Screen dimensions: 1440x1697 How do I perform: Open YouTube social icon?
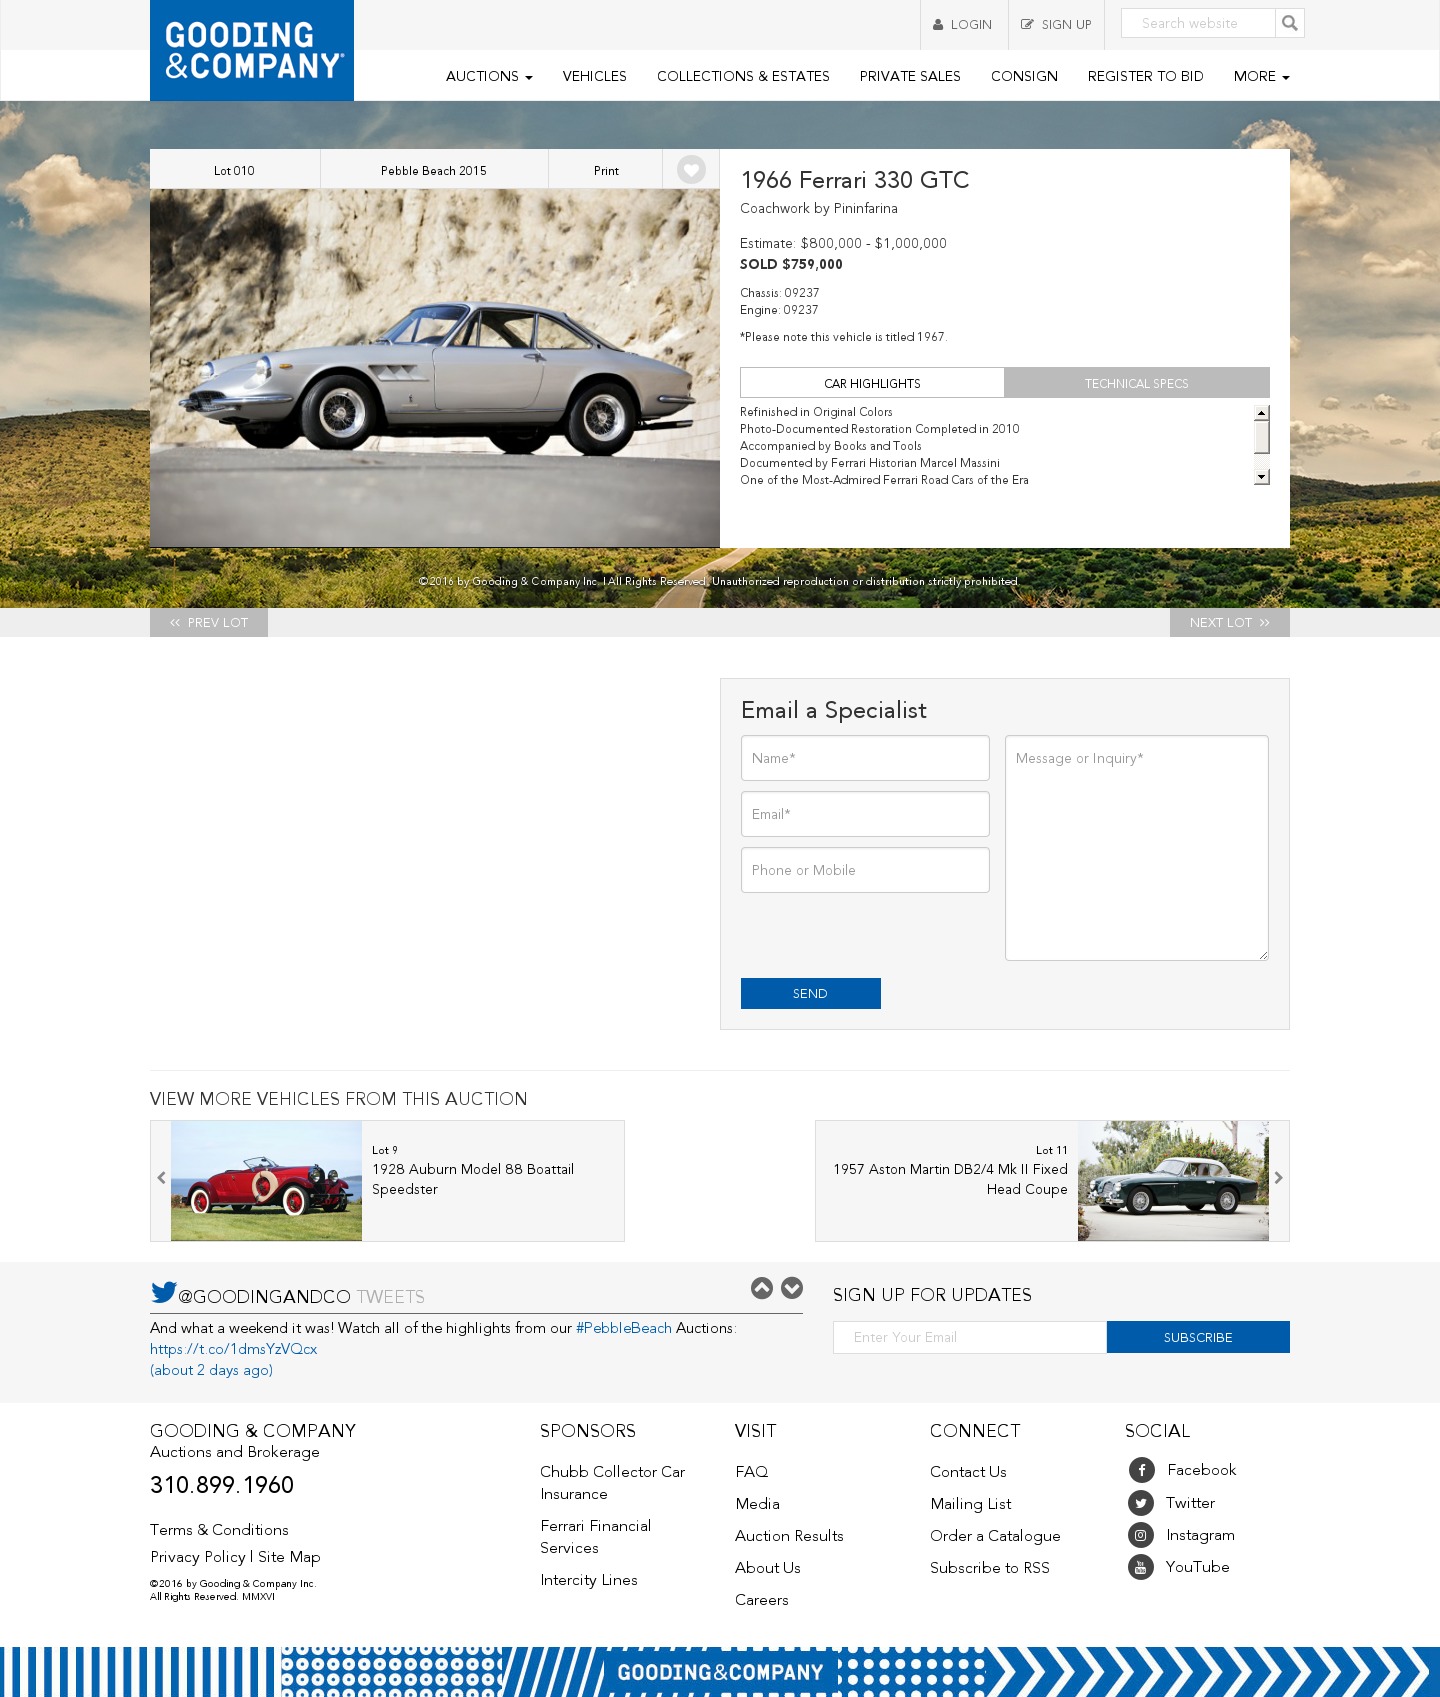(x=1141, y=1567)
